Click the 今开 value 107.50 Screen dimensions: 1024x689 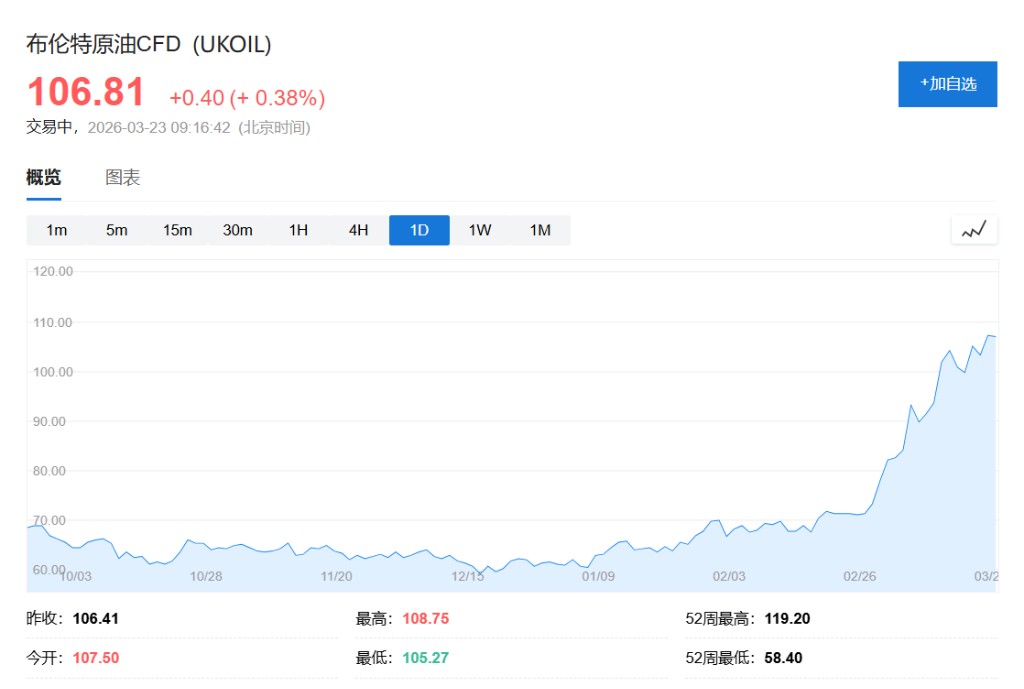[x=96, y=658]
